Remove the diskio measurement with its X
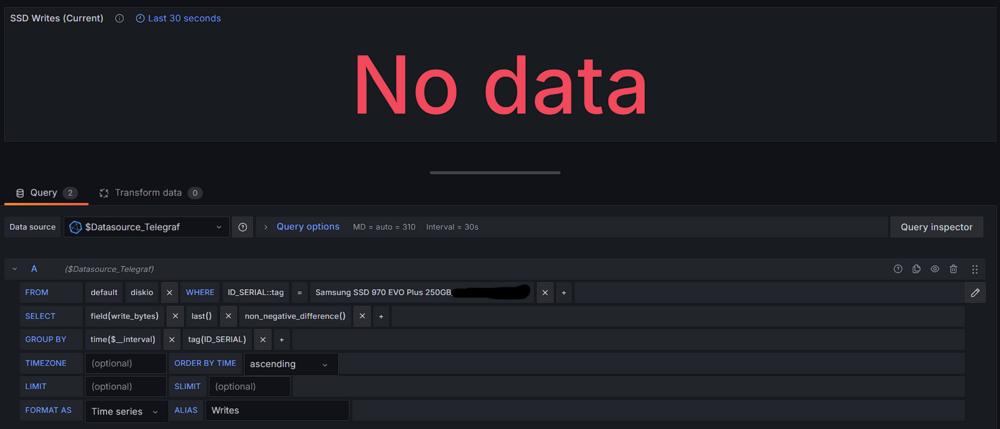 (169, 293)
